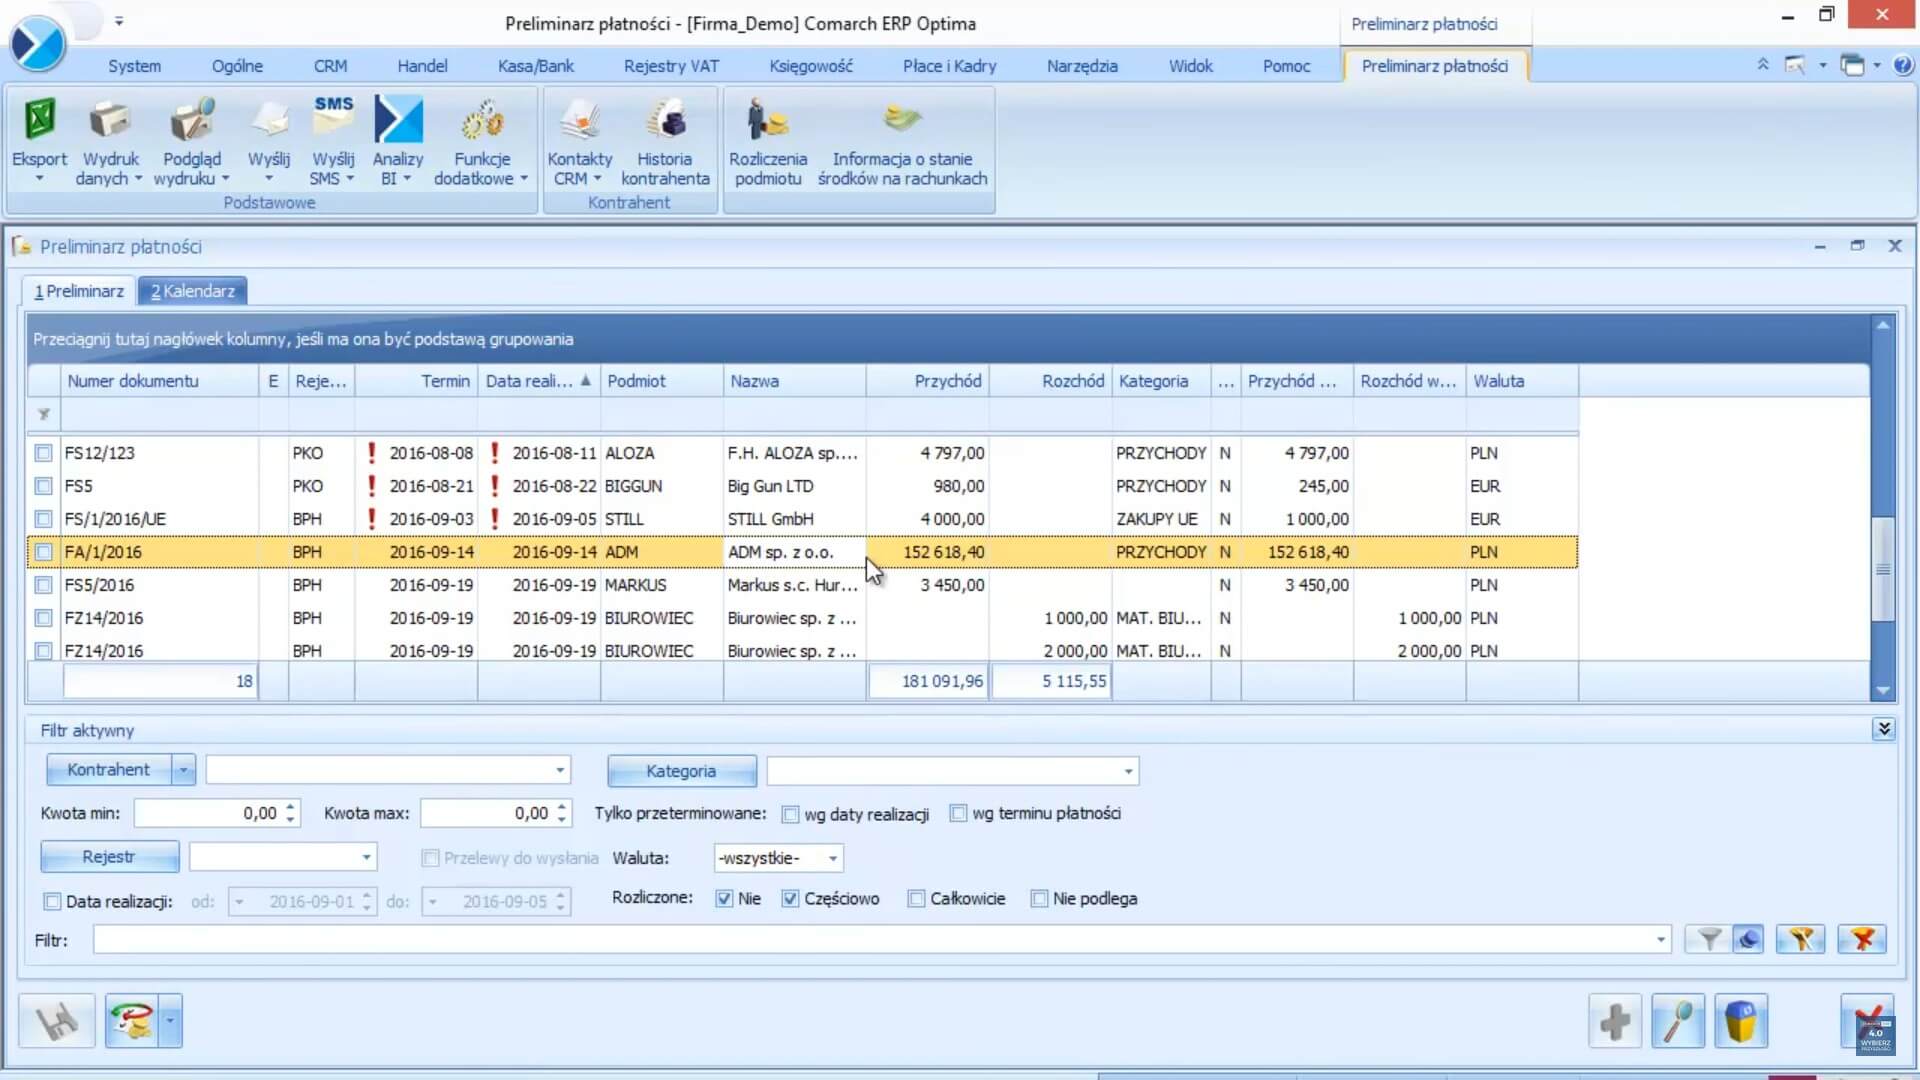Sort by the Przychód column header
This screenshot has width=1920, height=1080.
927,381
